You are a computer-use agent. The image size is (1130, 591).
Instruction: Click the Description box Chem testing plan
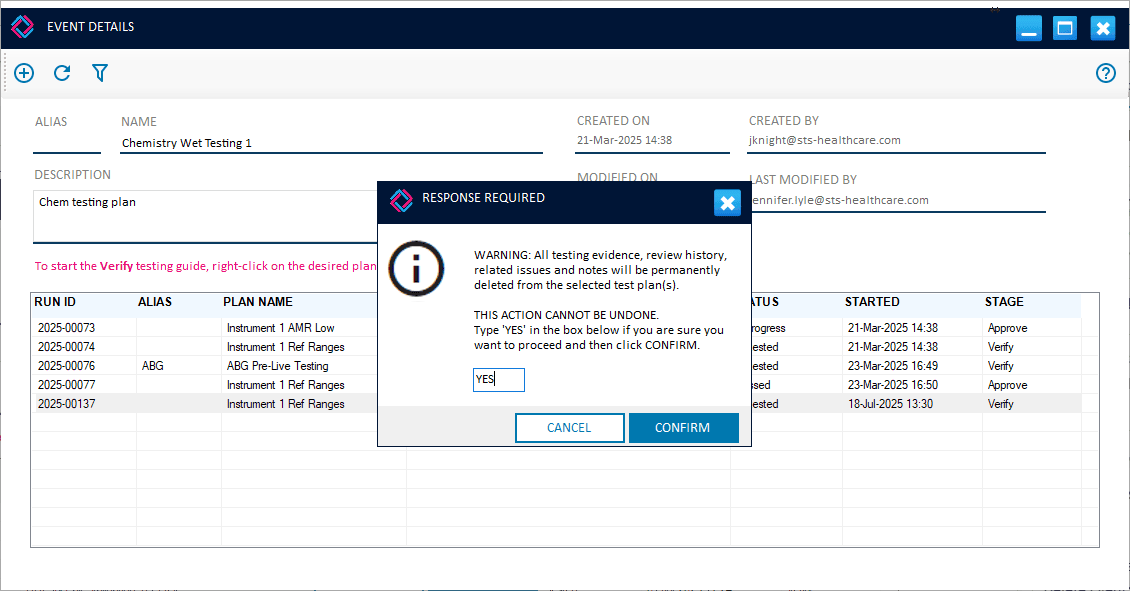coord(205,216)
